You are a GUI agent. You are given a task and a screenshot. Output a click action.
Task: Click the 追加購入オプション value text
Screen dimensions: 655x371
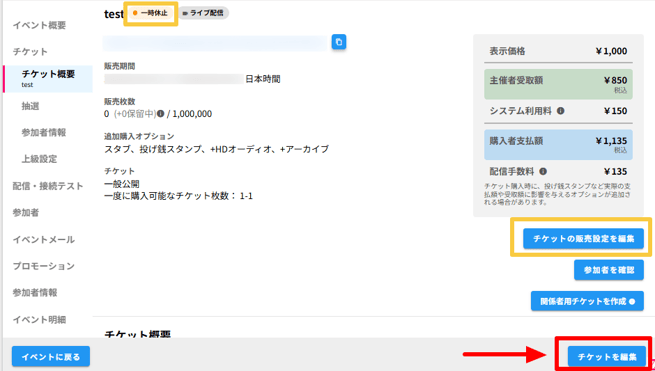click(216, 149)
